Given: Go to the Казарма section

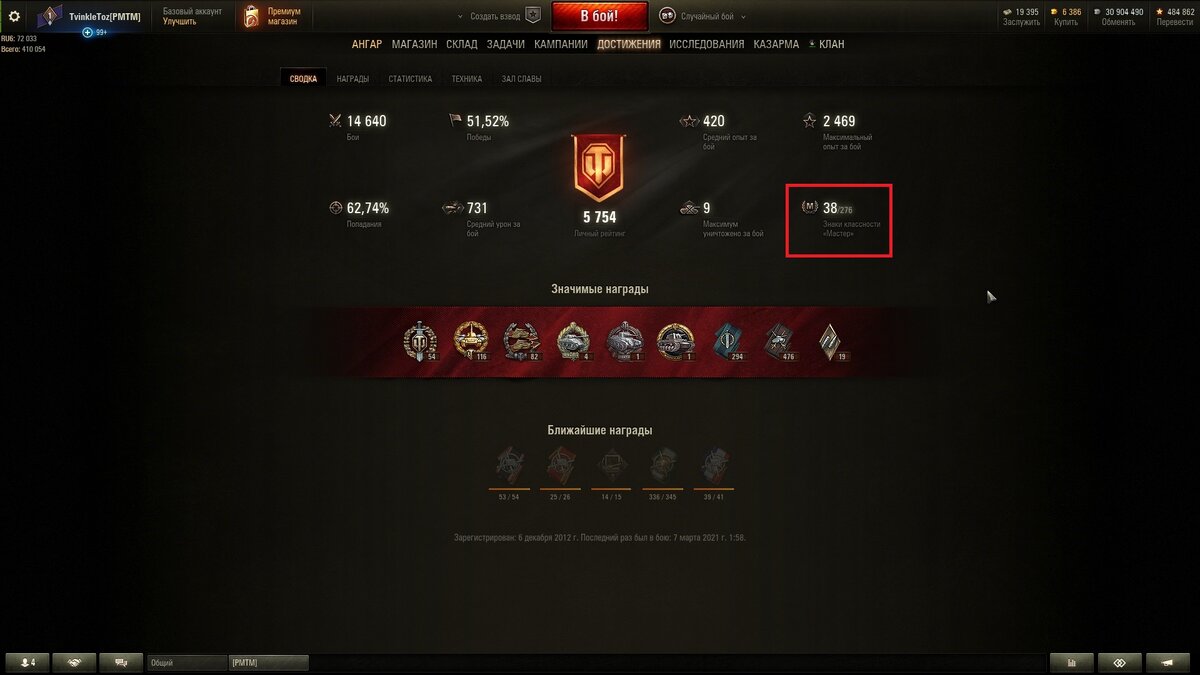Looking at the screenshot, I should click(x=776, y=44).
